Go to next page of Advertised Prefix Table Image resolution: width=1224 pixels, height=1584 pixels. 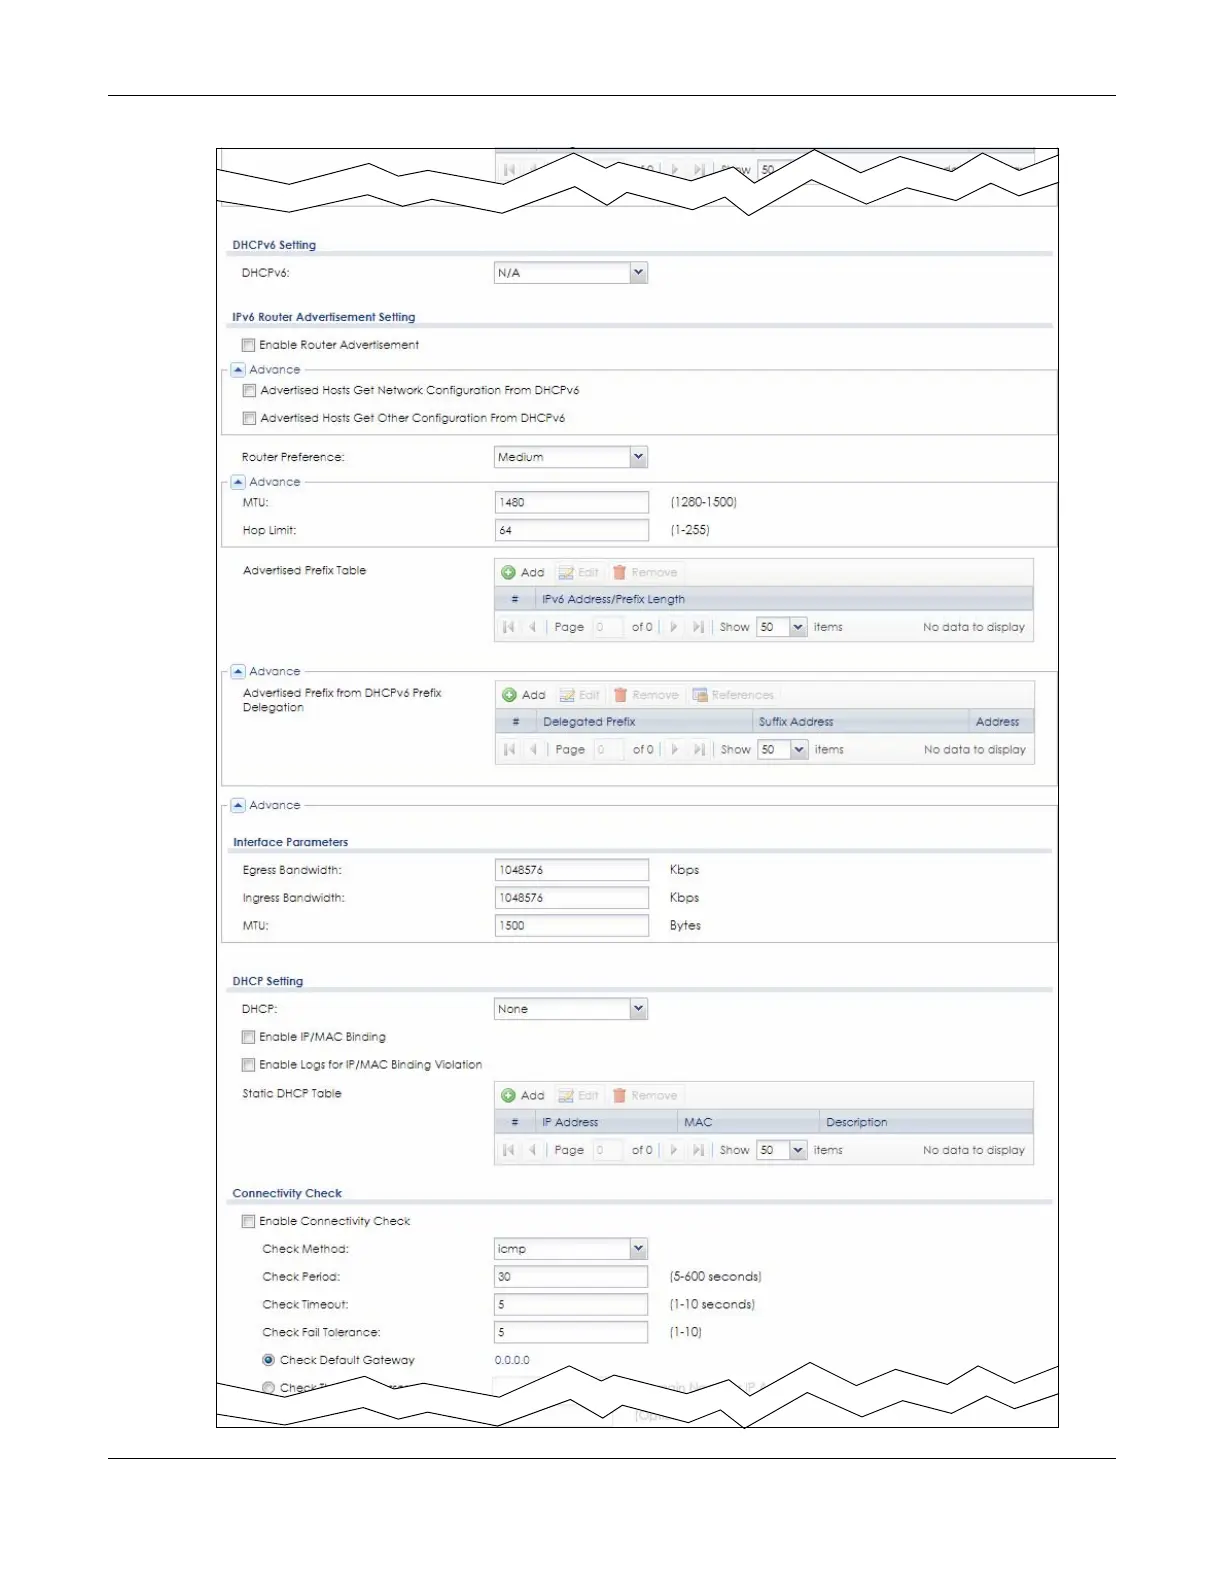[673, 627]
